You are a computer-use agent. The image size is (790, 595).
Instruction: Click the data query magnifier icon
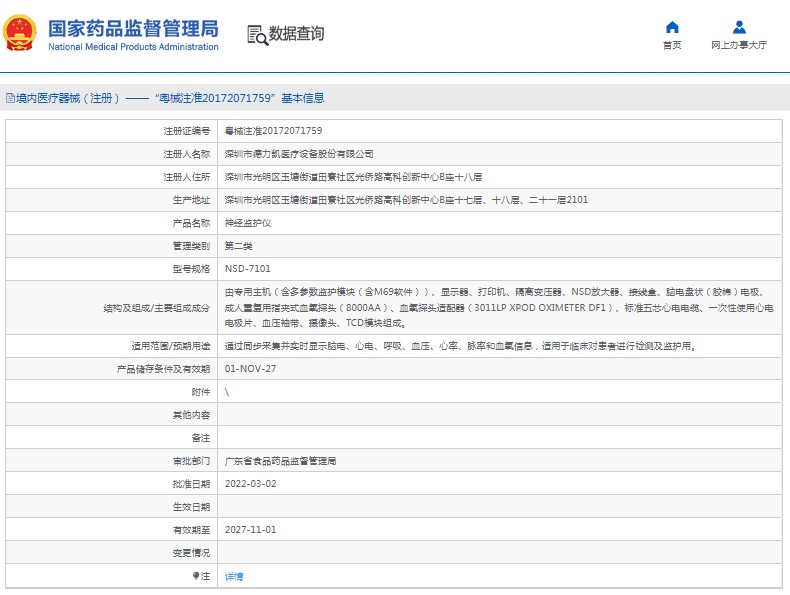[257, 35]
